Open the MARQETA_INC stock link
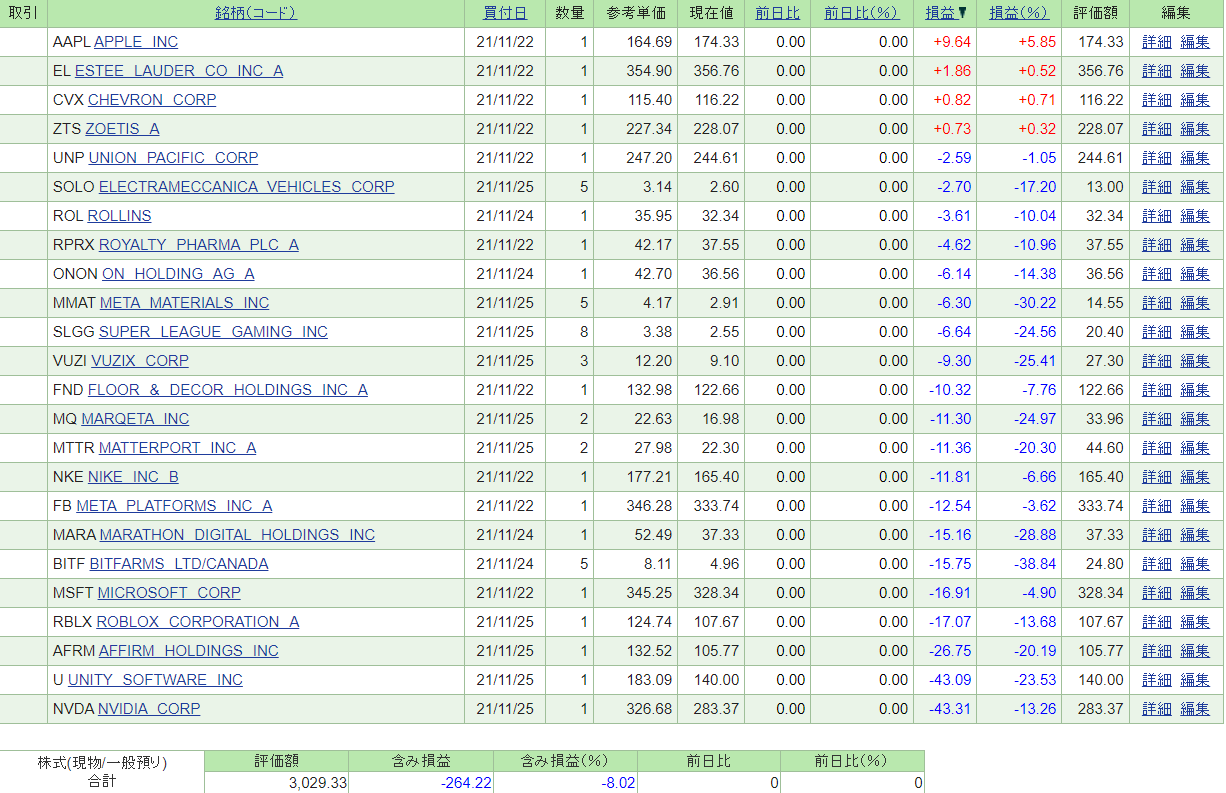The width and height of the screenshot is (1226, 793). (x=135, y=419)
